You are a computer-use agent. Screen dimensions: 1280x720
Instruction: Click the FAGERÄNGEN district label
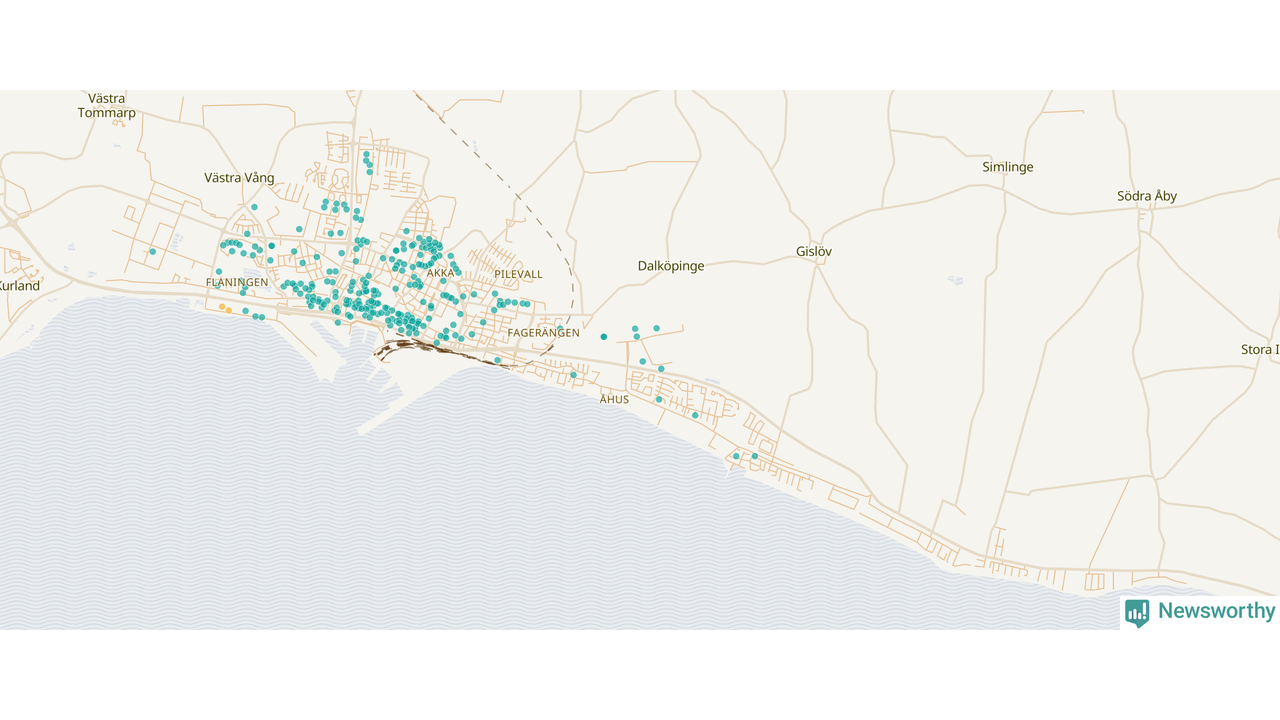coord(543,333)
